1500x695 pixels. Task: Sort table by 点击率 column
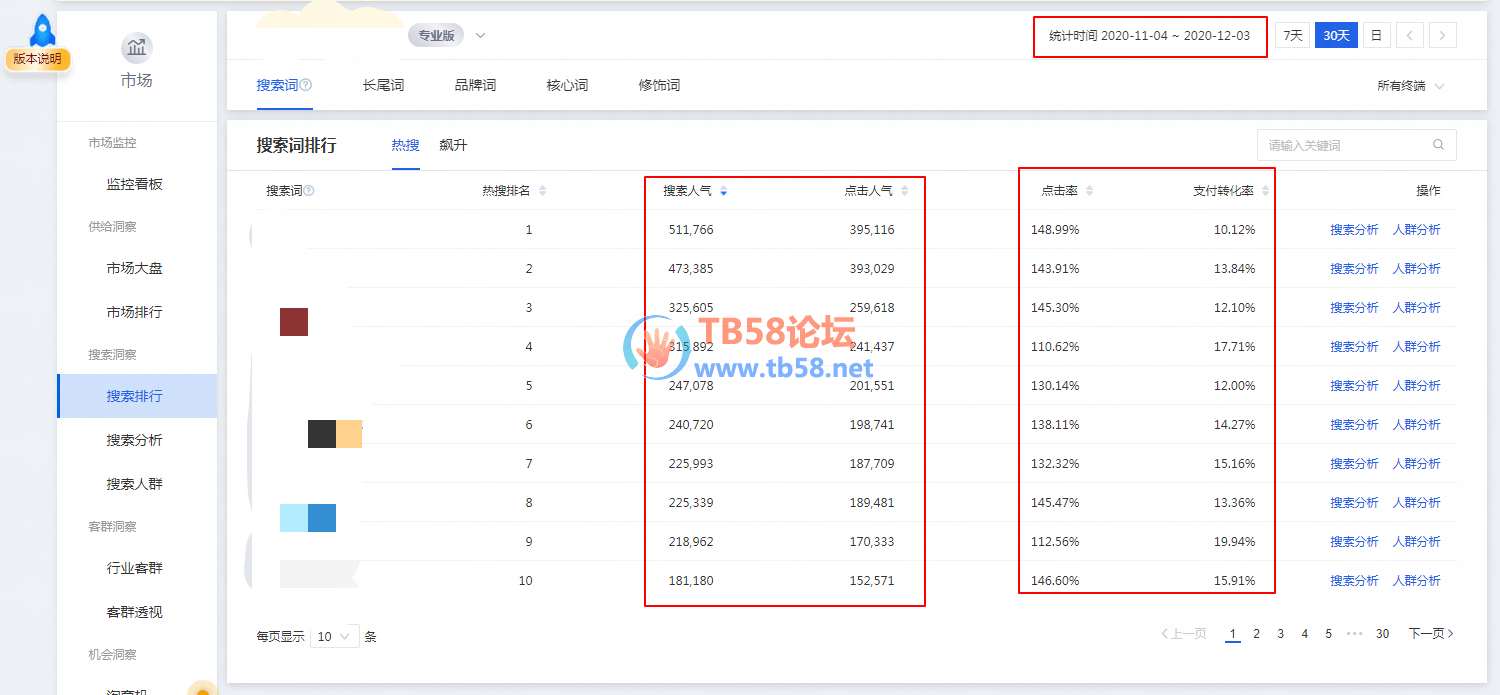point(1089,191)
